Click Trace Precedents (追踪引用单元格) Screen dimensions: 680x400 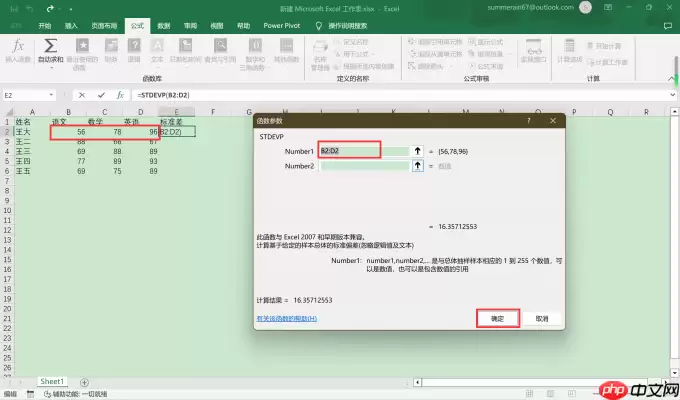click(435, 42)
